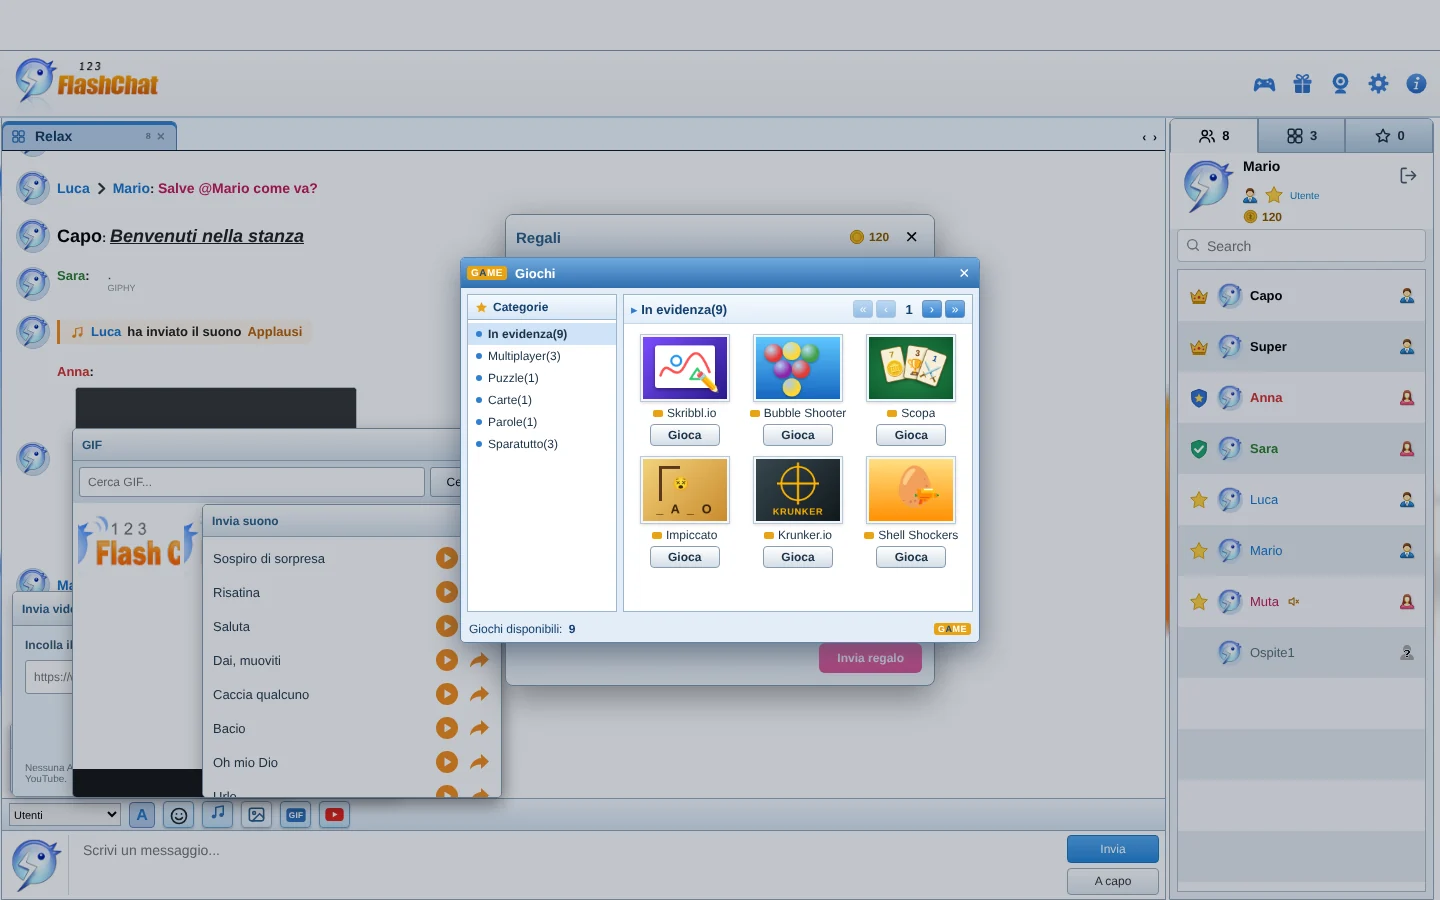Click the info icon in the header
The height and width of the screenshot is (900, 1440).
point(1416,84)
